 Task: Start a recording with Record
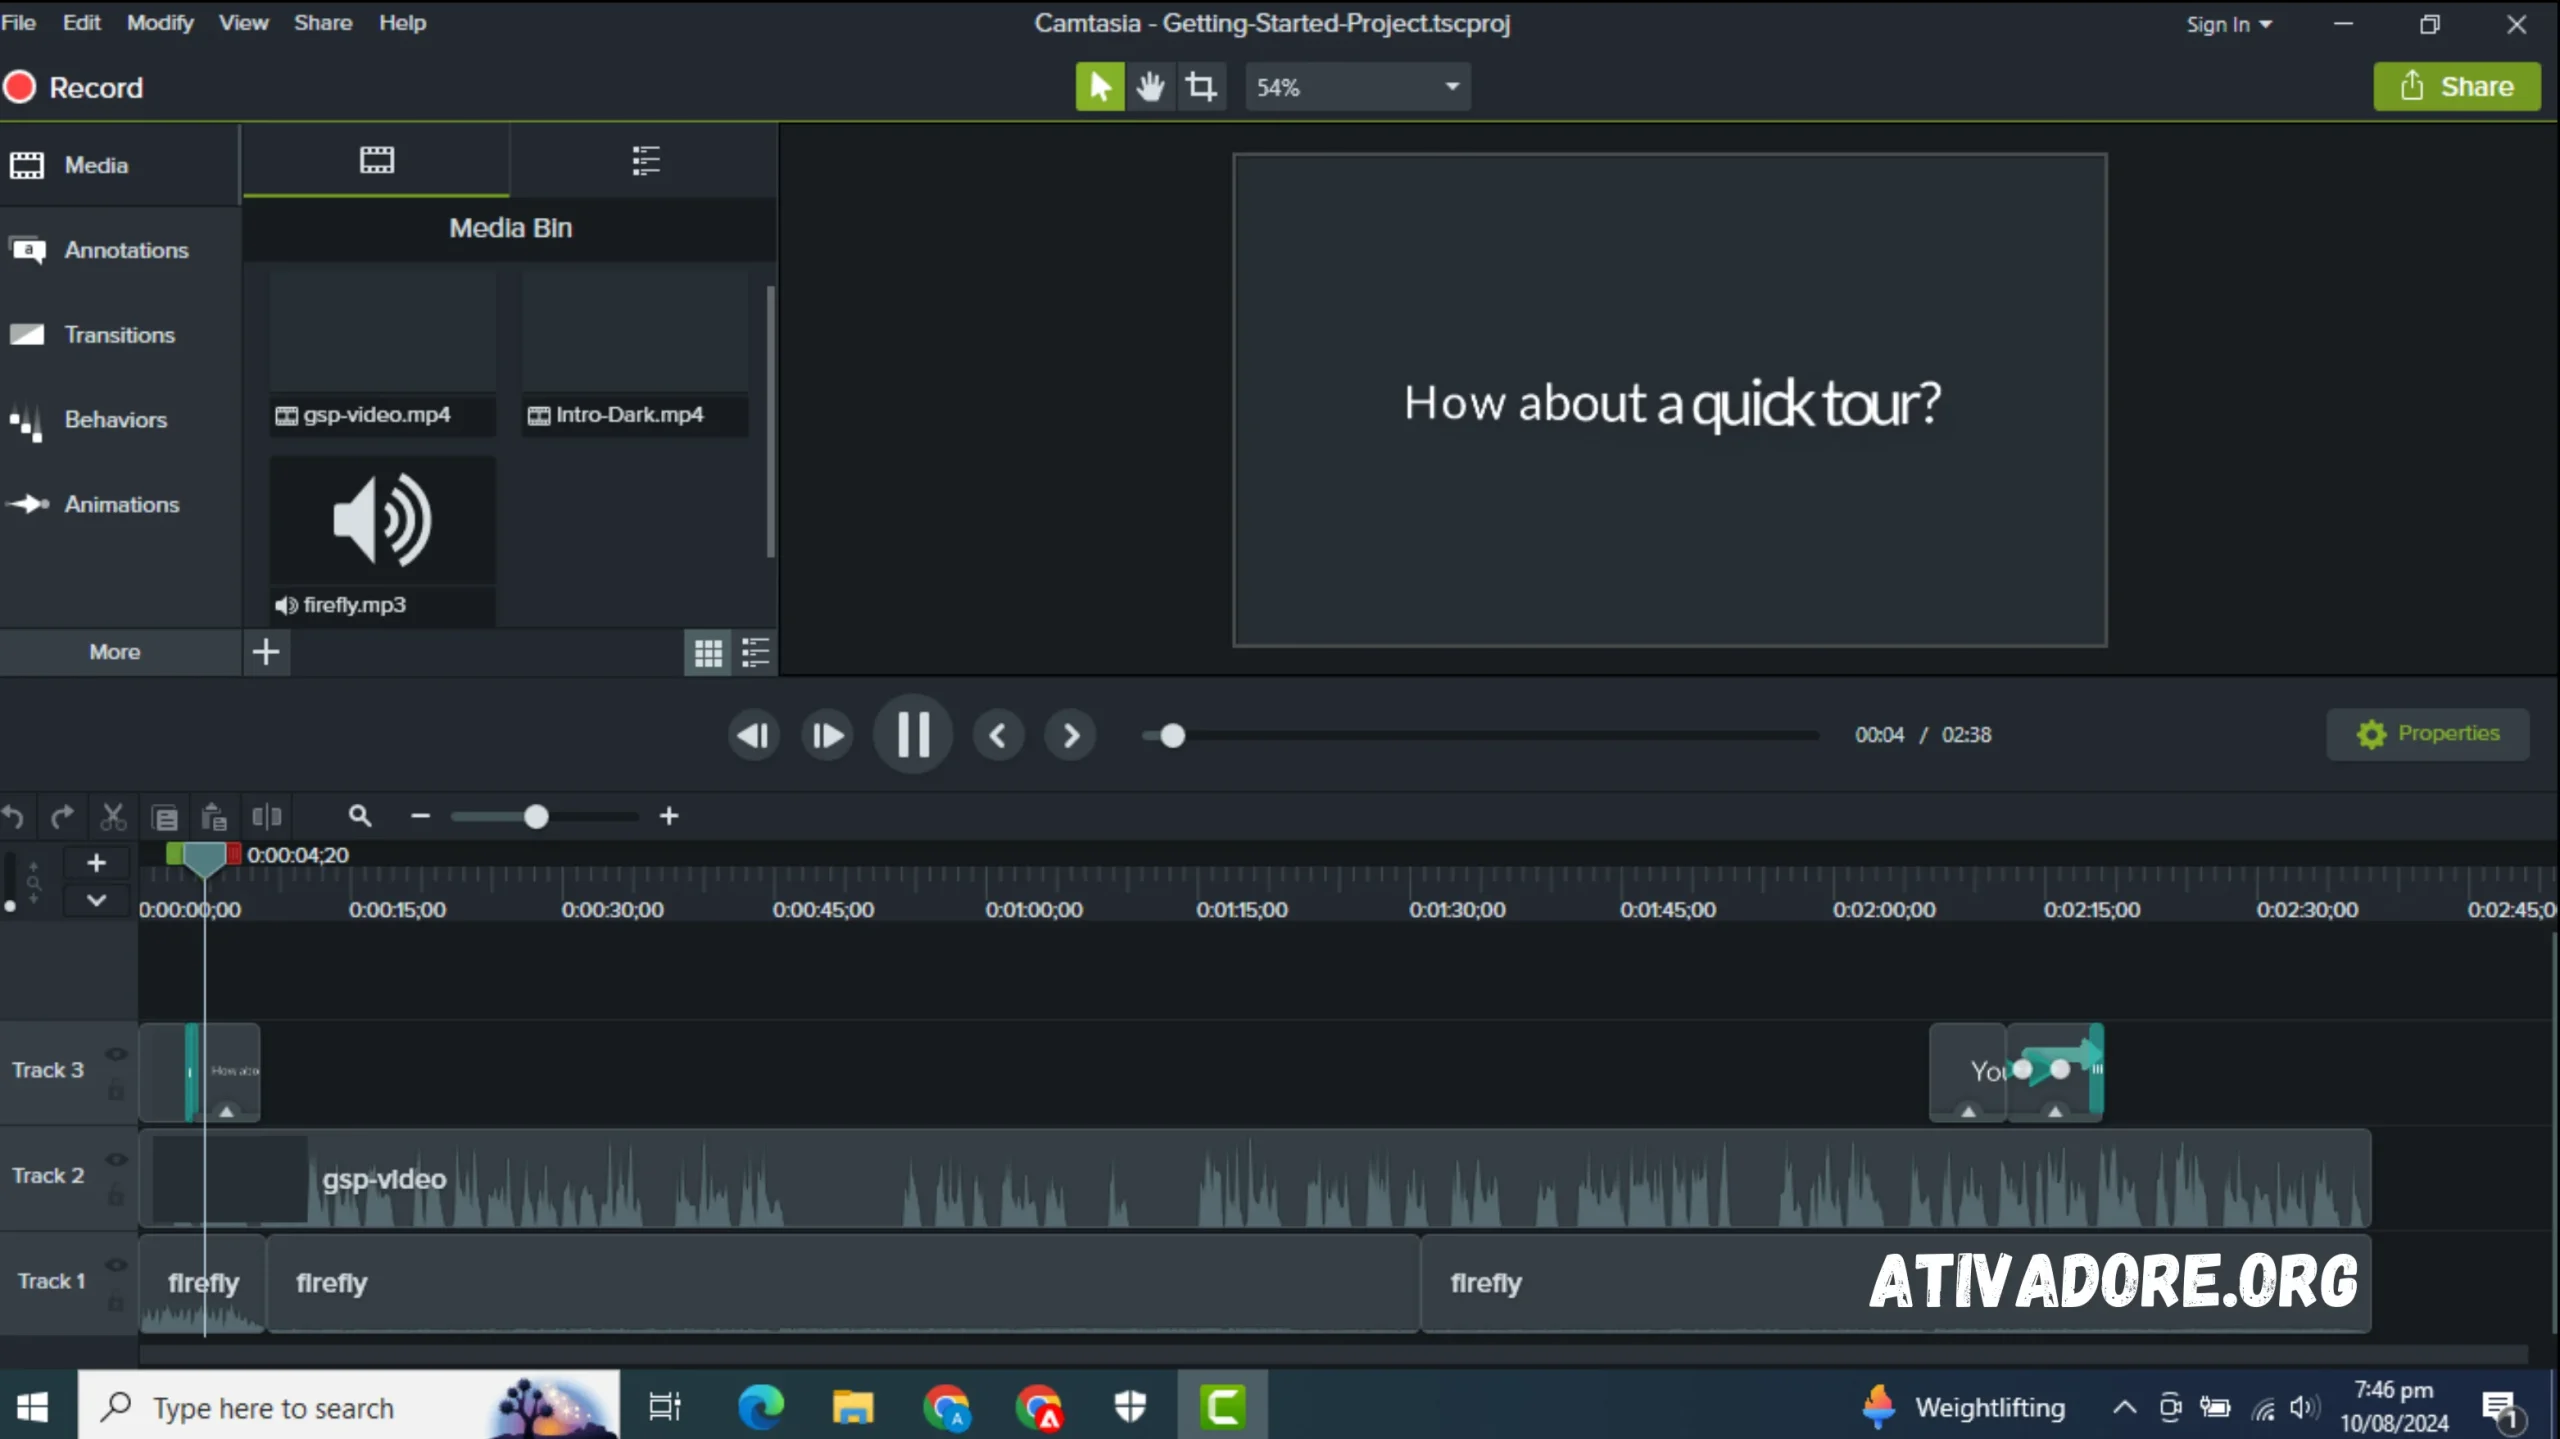[73, 87]
